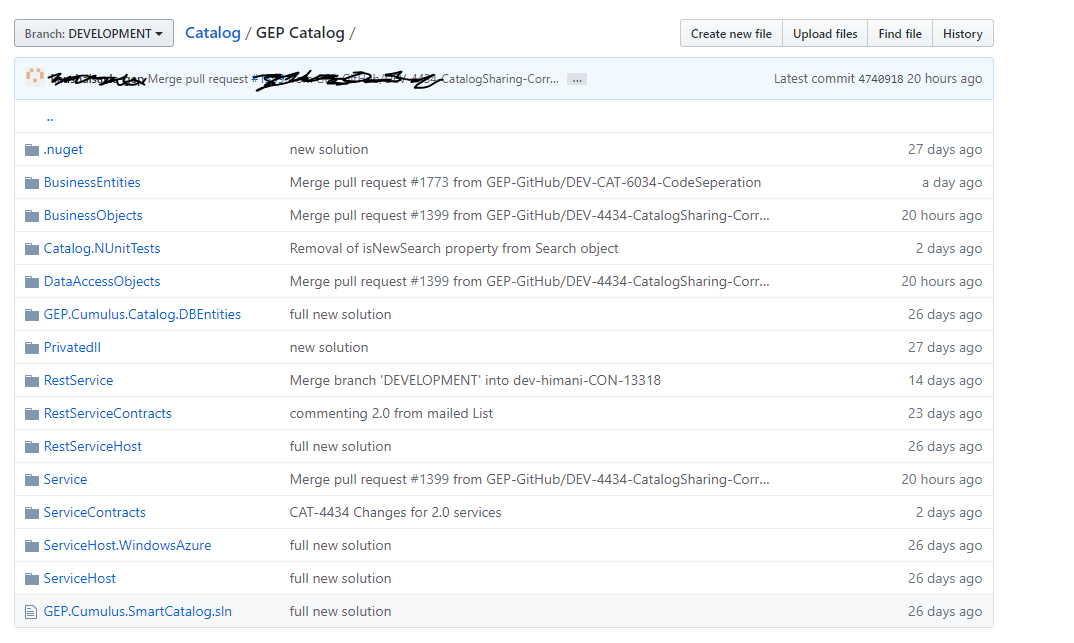
Task: Click the folder icon beside Privatedll
Action: [32, 348]
